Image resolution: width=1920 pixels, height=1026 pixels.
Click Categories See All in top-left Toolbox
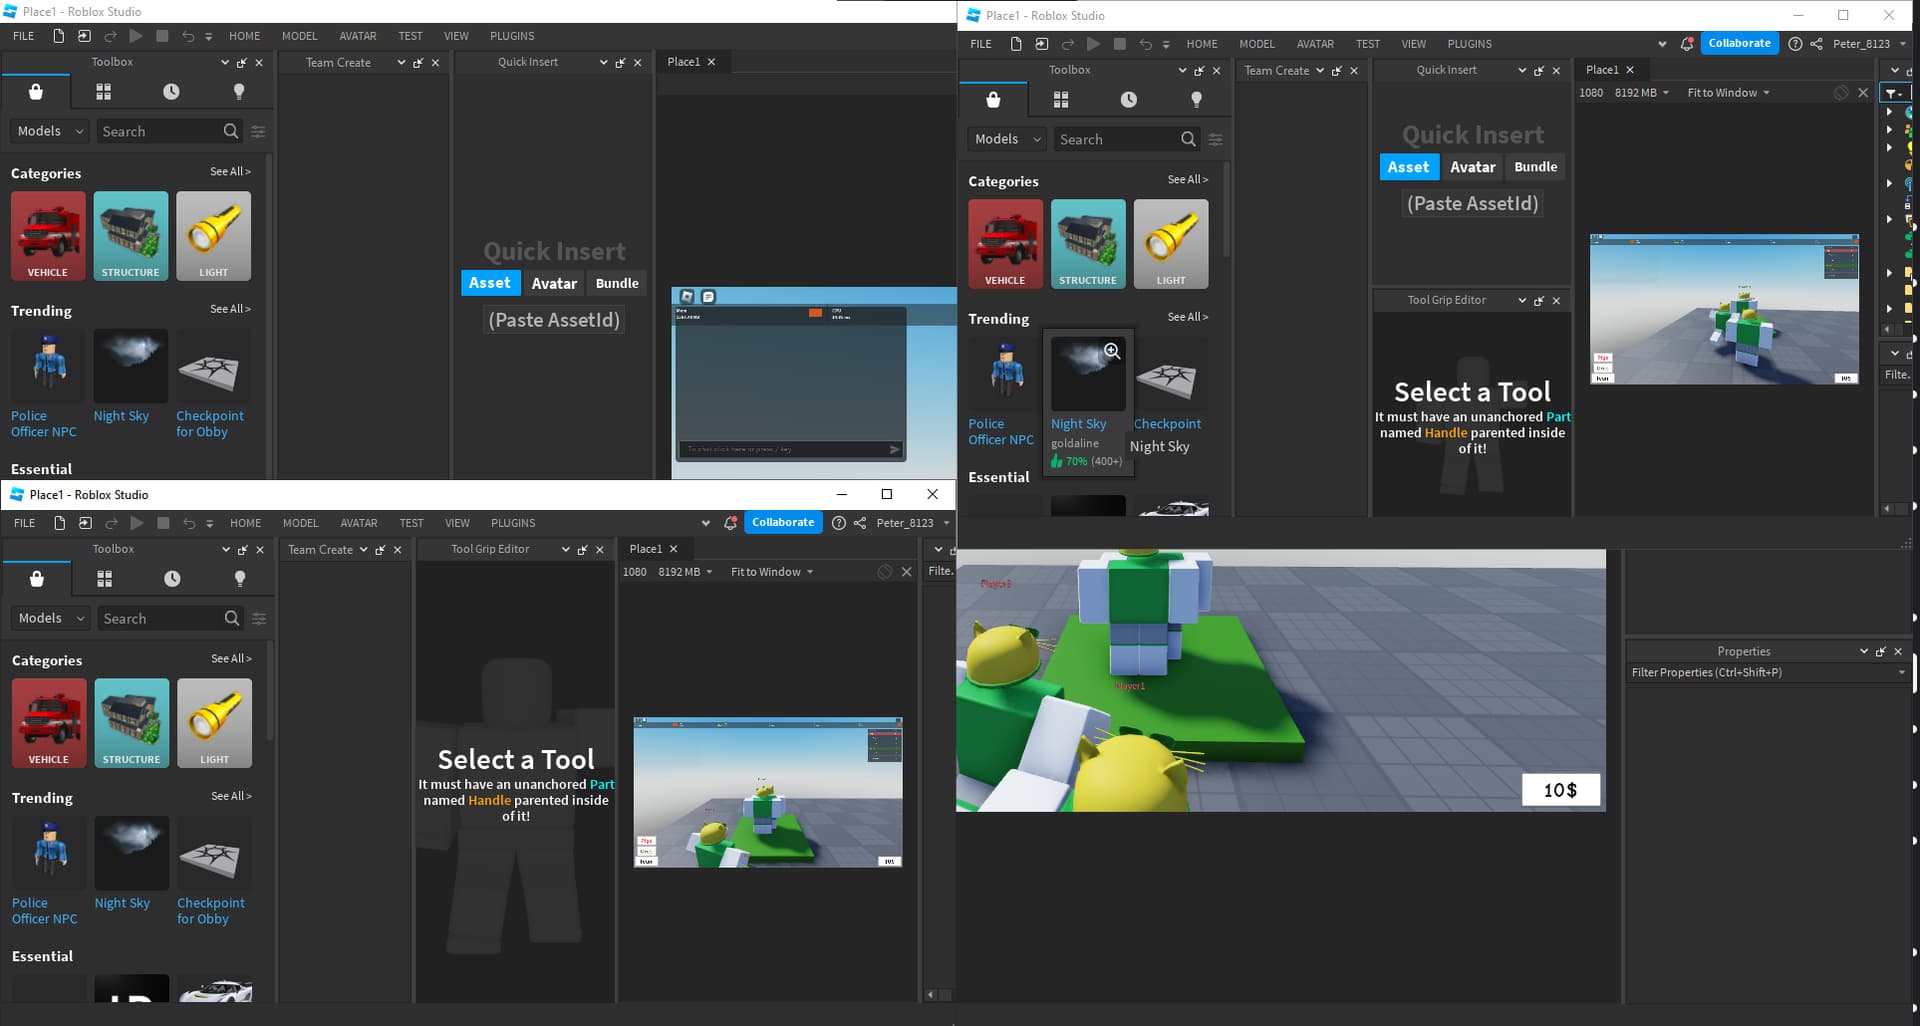click(230, 172)
